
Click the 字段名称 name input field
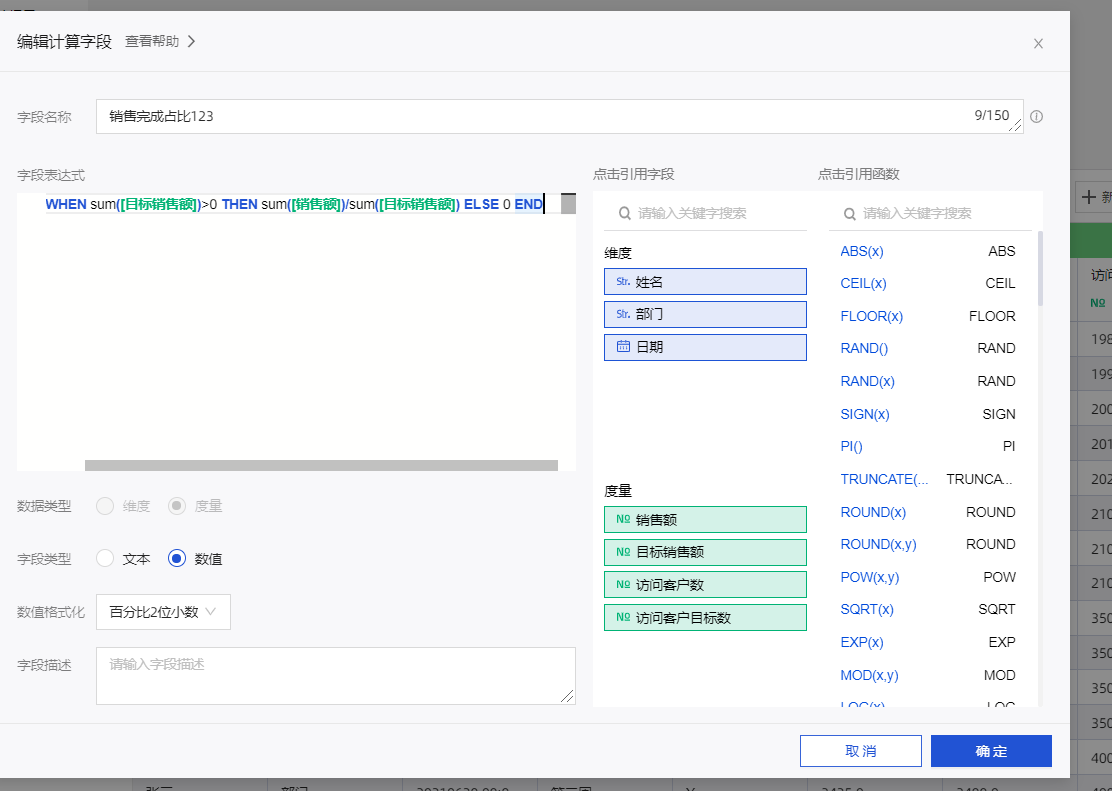click(530, 116)
